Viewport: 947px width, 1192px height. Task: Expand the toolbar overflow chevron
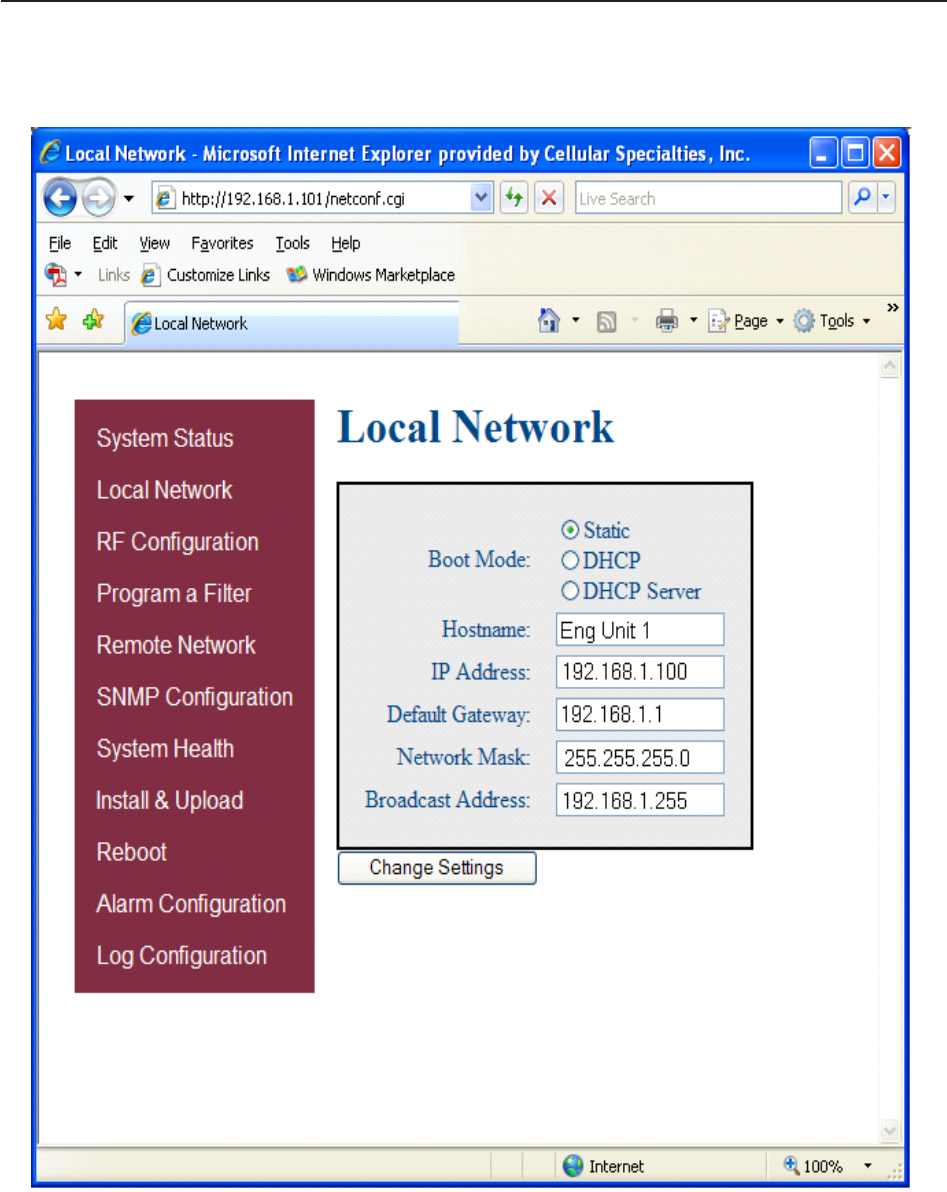coord(892,307)
